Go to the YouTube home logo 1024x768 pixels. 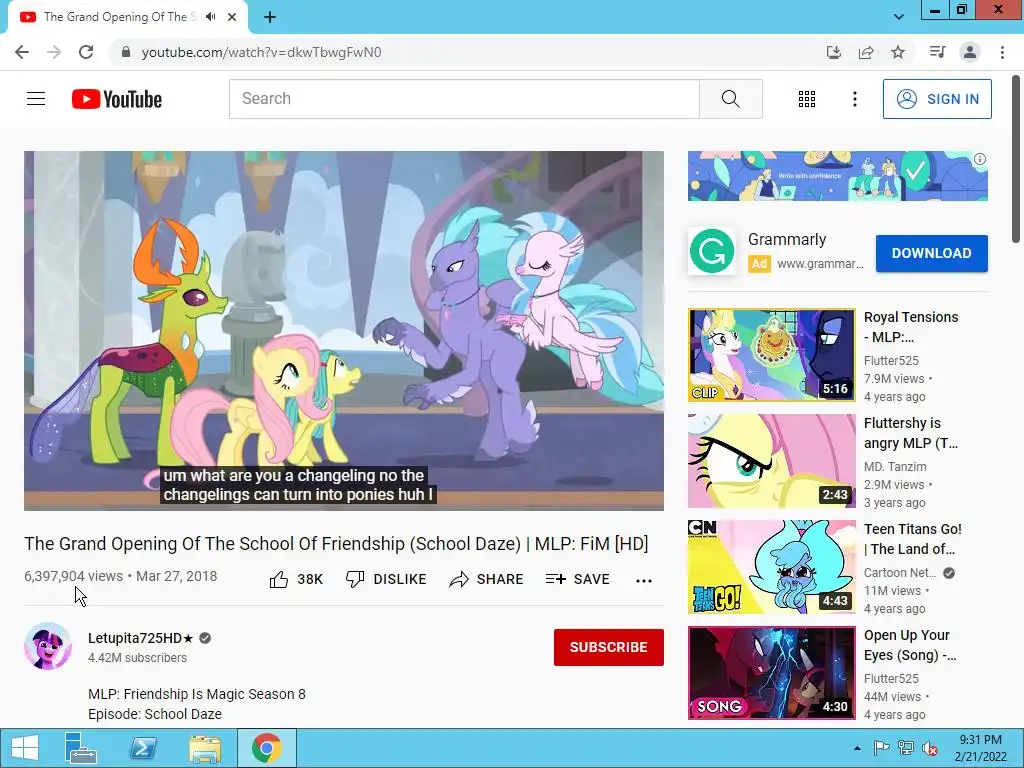pos(117,99)
